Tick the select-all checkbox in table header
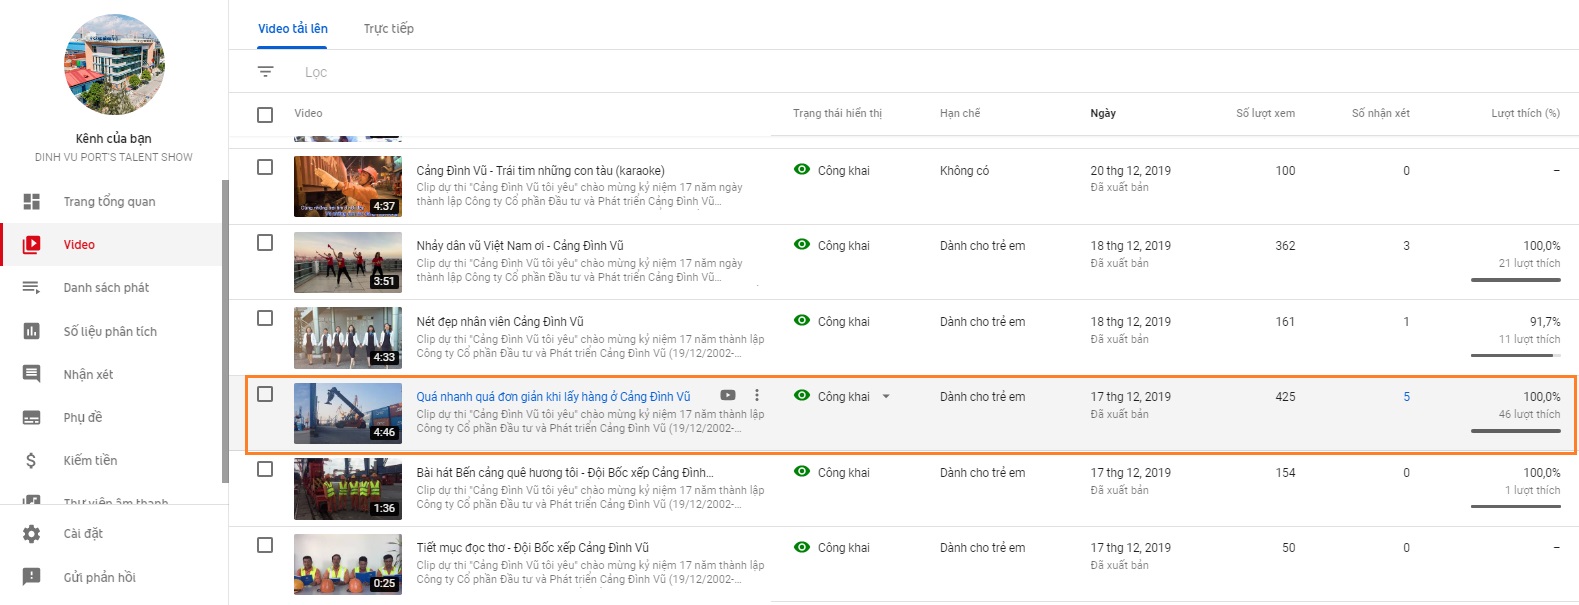1579x605 pixels. tap(265, 114)
